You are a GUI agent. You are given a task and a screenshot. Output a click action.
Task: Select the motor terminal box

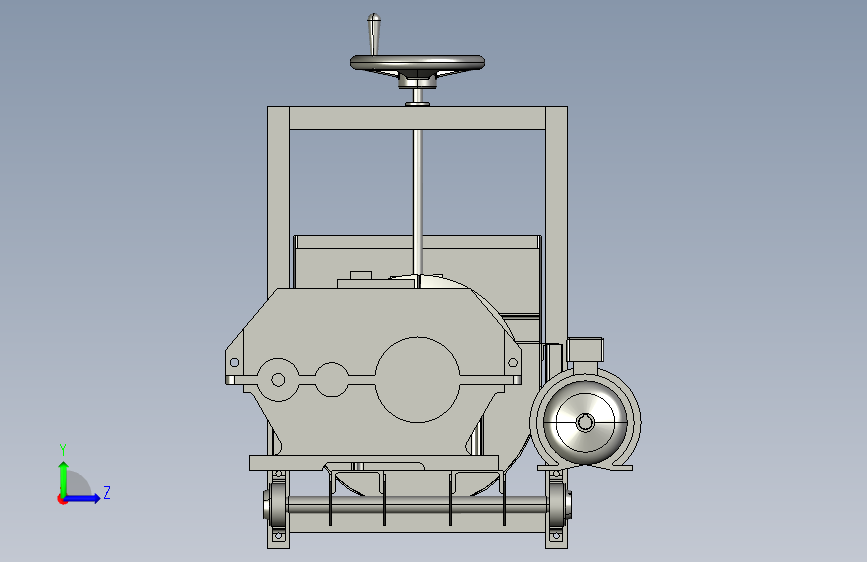[x=585, y=350]
